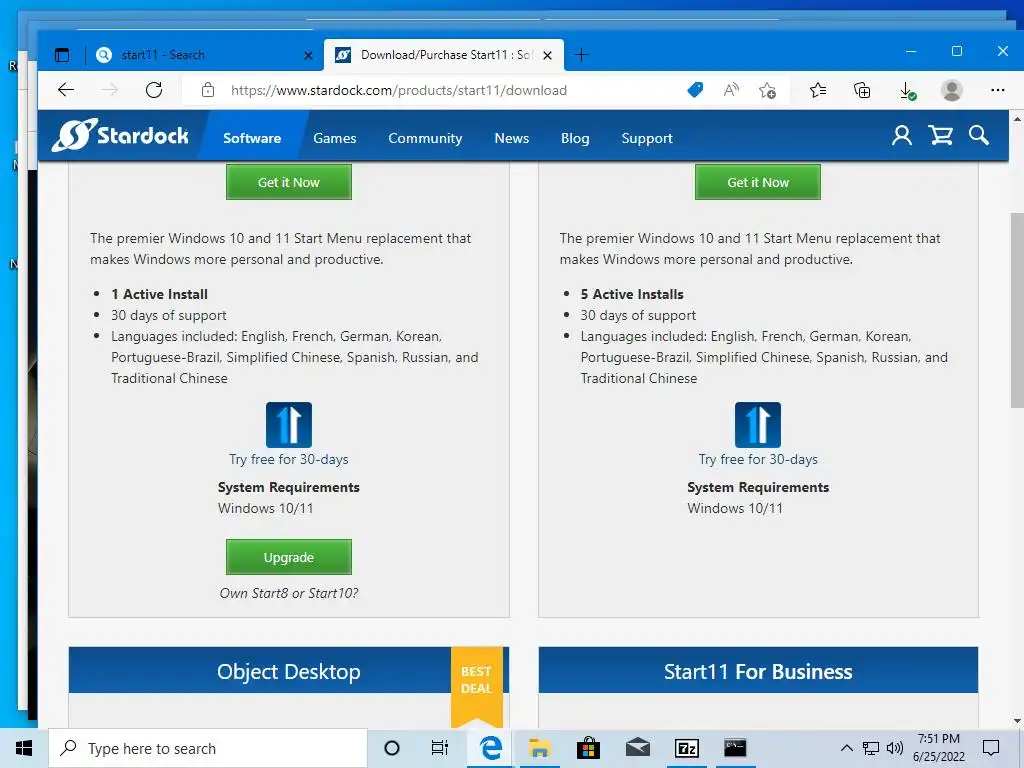Click Try free for 30-days under 5 Installs
Viewport: 1024px width, 768px height.
click(758, 459)
